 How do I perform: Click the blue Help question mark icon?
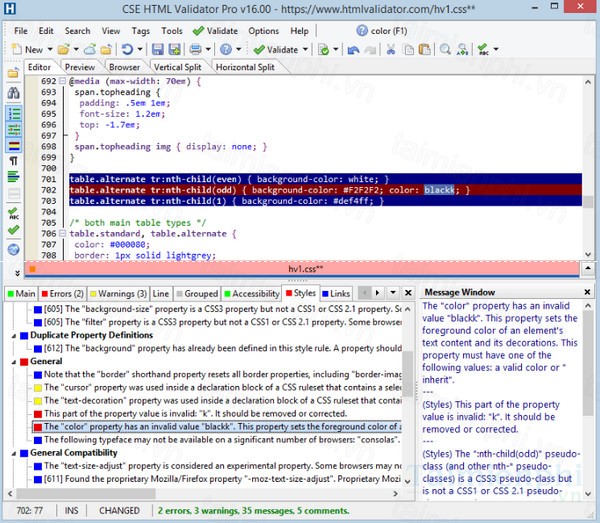tap(226, 49)
